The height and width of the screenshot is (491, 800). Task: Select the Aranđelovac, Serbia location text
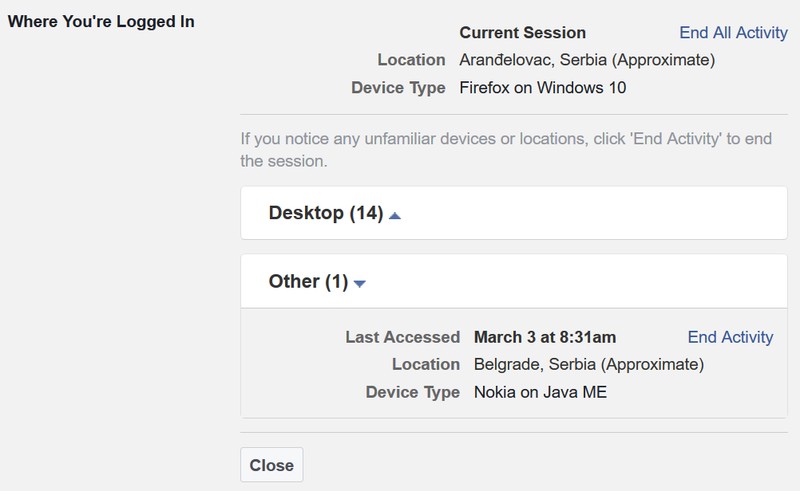pos(586,60)
